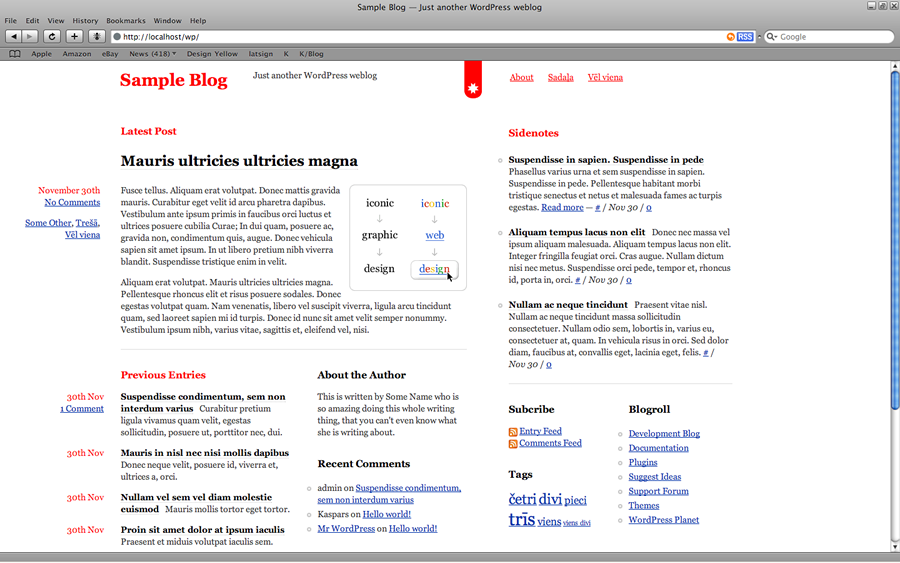Select the large trīs tag
Image resolution: width=900 pixels, height=563 pixels.
point(521,519)
